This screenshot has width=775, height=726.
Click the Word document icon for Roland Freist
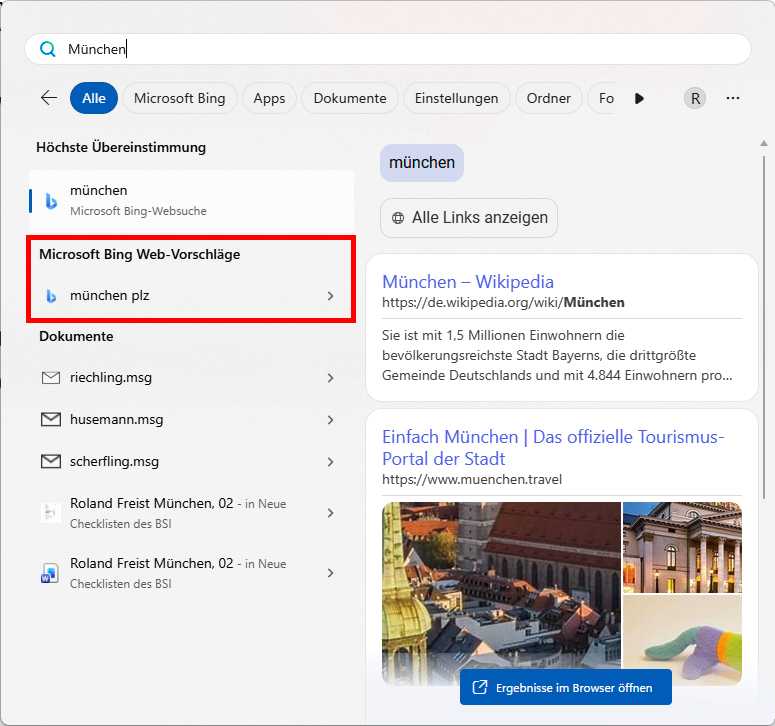tap(50, 573)
